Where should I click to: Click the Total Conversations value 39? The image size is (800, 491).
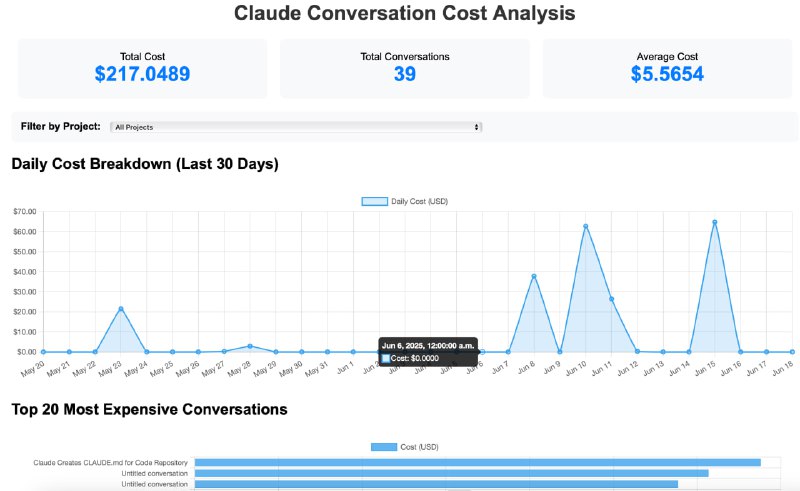click(x=405, y=74)
